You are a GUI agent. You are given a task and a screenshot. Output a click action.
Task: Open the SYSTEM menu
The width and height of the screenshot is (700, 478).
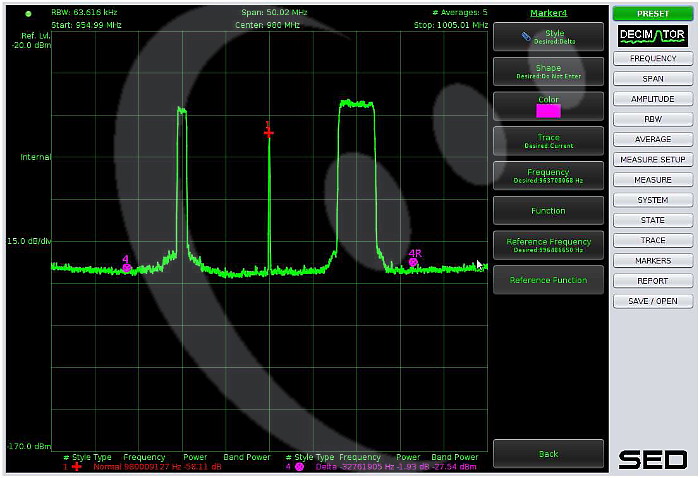[x=652, y=200]
